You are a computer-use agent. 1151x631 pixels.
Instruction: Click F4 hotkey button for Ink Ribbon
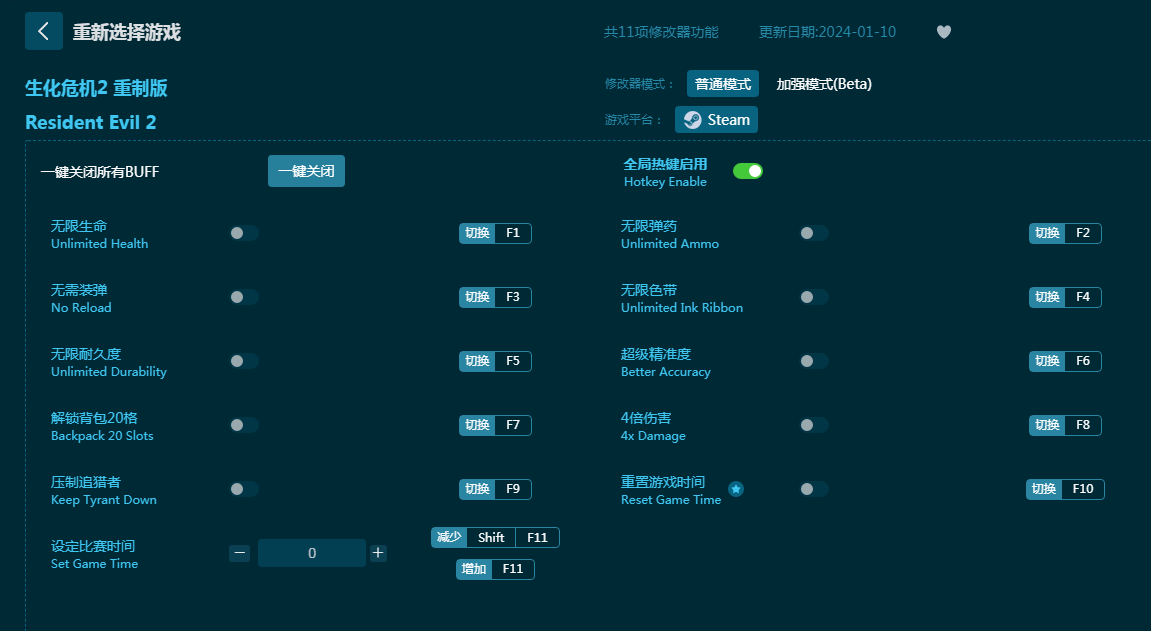pos(1065,297)
